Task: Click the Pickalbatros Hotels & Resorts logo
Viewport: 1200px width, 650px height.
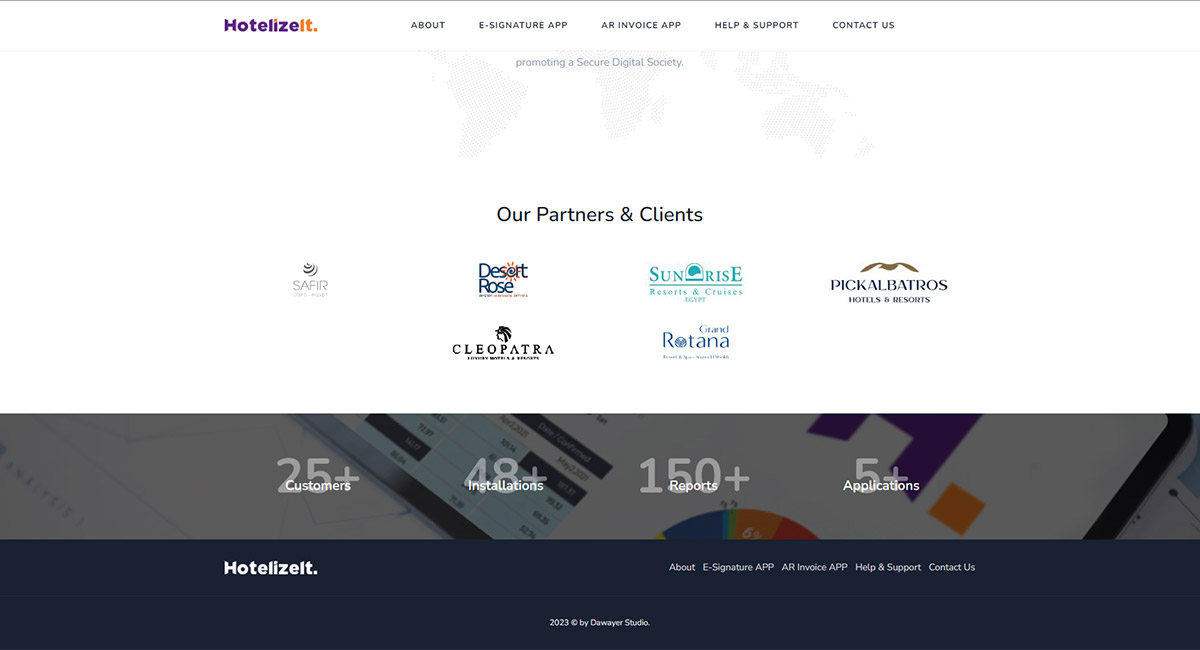Action: click(x=889, y=283)
